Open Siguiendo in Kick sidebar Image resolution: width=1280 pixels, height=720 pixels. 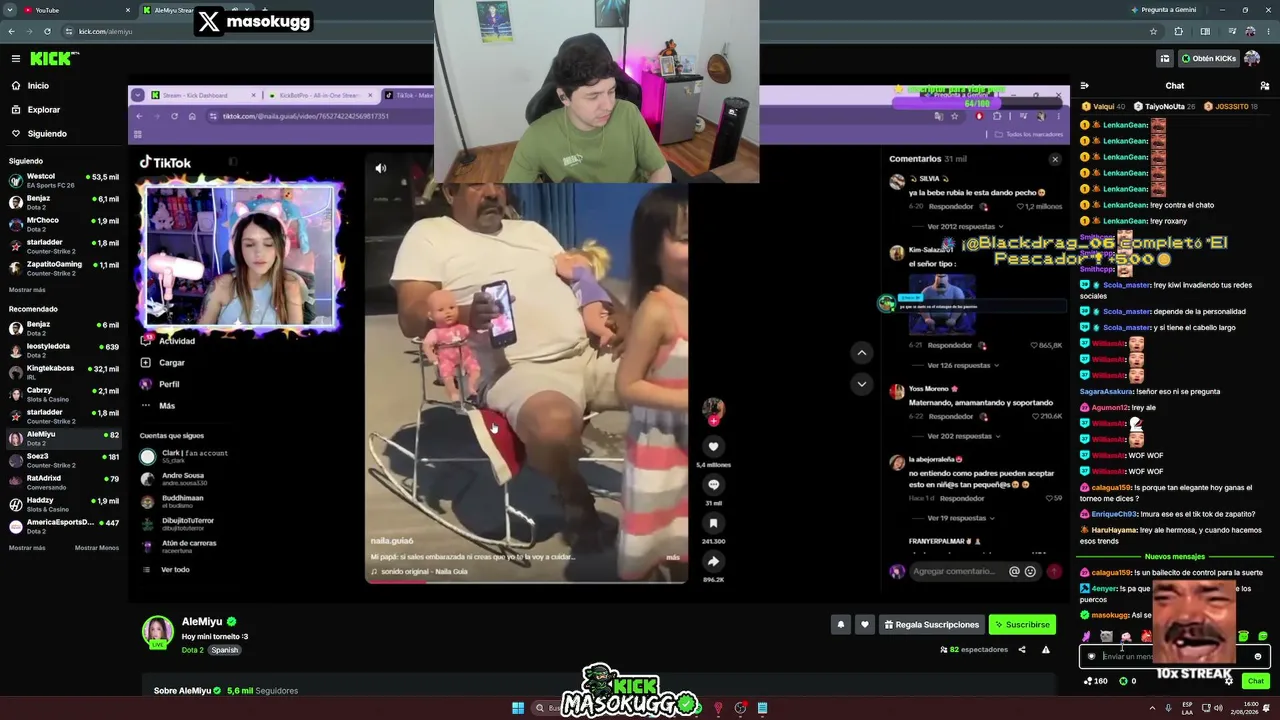pyautogui.click(x=47, y=134)
